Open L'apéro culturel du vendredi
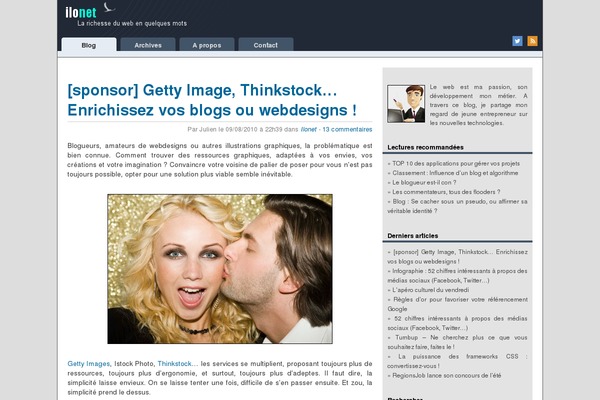The image size is (600, 400). [430, 290]
